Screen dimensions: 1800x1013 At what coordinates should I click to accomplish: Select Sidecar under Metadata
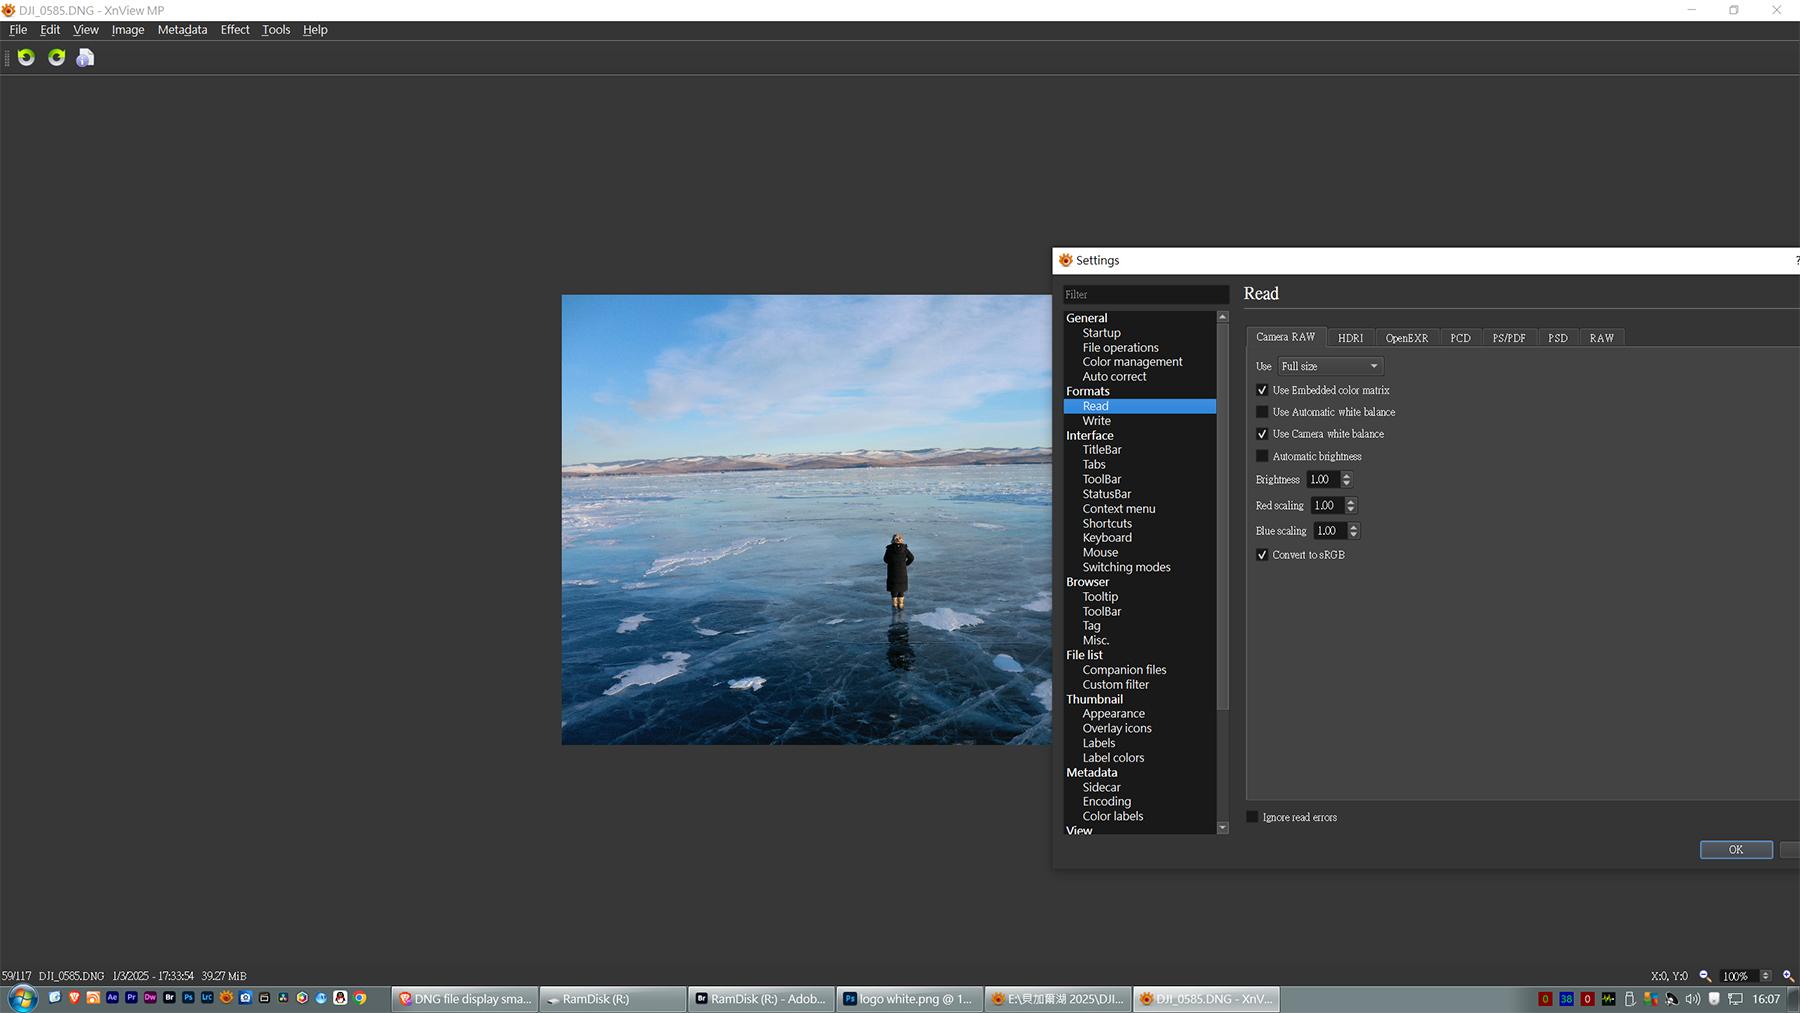point(1101,788)
